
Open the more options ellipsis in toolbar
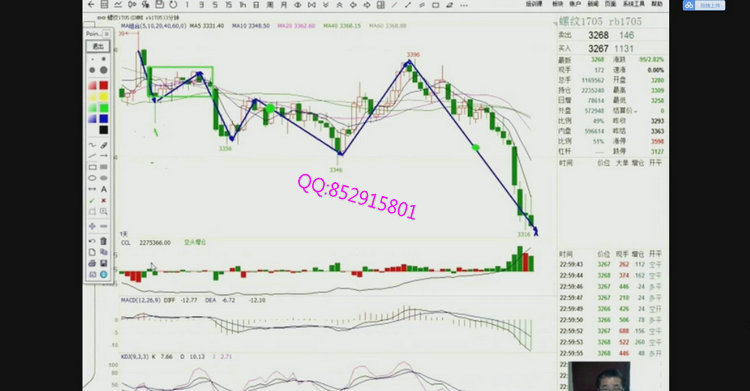[464, 5]
